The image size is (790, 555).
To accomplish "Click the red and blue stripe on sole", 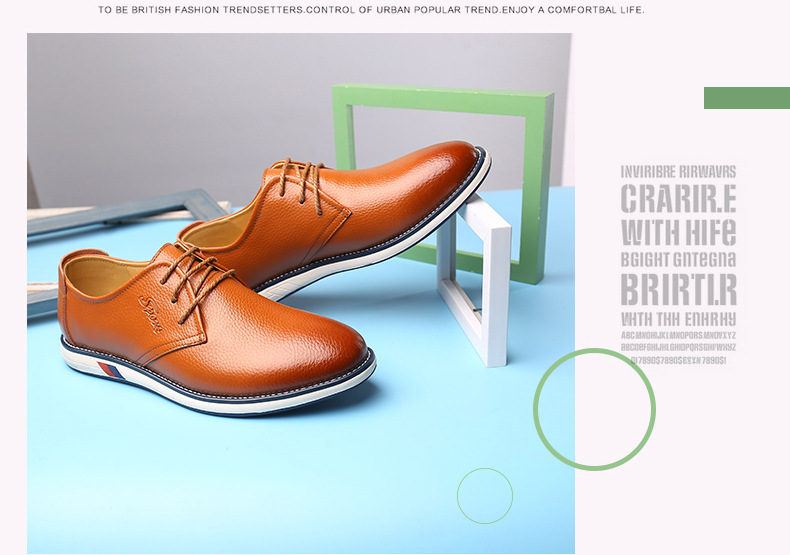I will pos(110,371).
